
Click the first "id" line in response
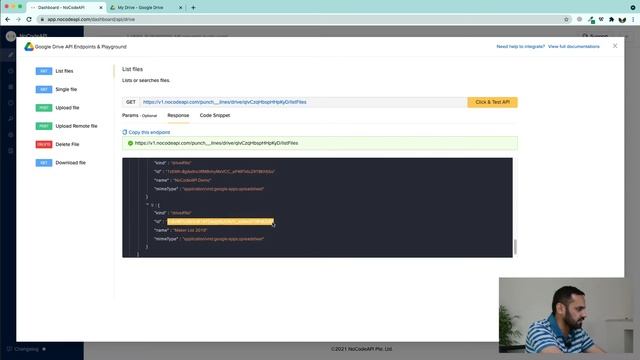tap(214, 171)
